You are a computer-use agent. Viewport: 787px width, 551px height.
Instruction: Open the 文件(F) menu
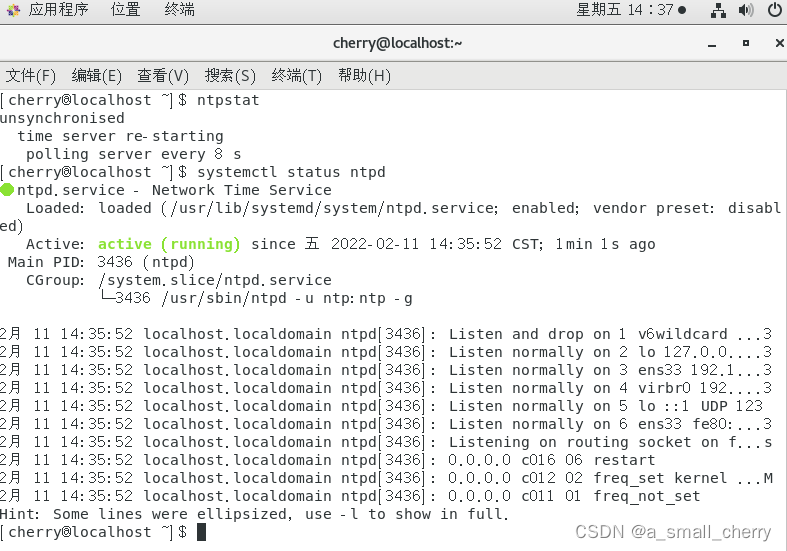tap(31, 76)
